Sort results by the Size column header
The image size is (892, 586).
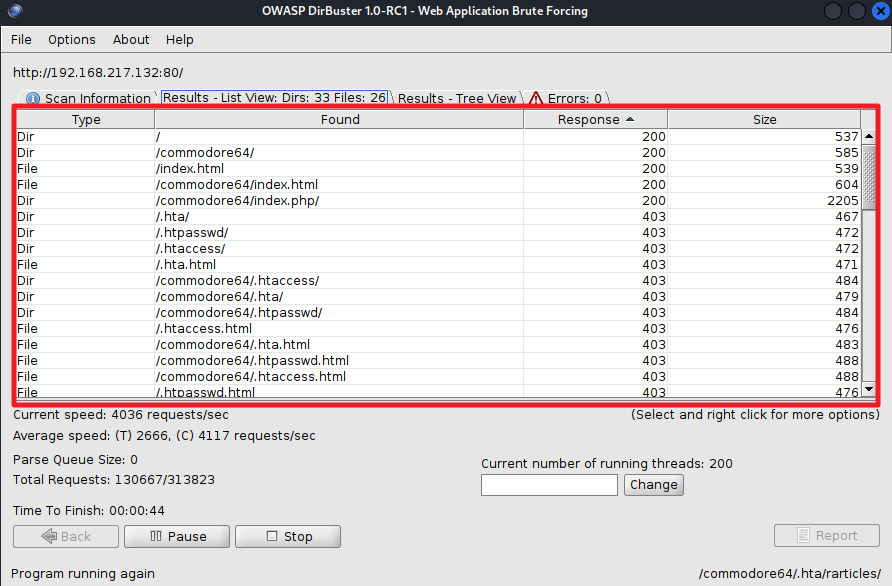point(764,119)
